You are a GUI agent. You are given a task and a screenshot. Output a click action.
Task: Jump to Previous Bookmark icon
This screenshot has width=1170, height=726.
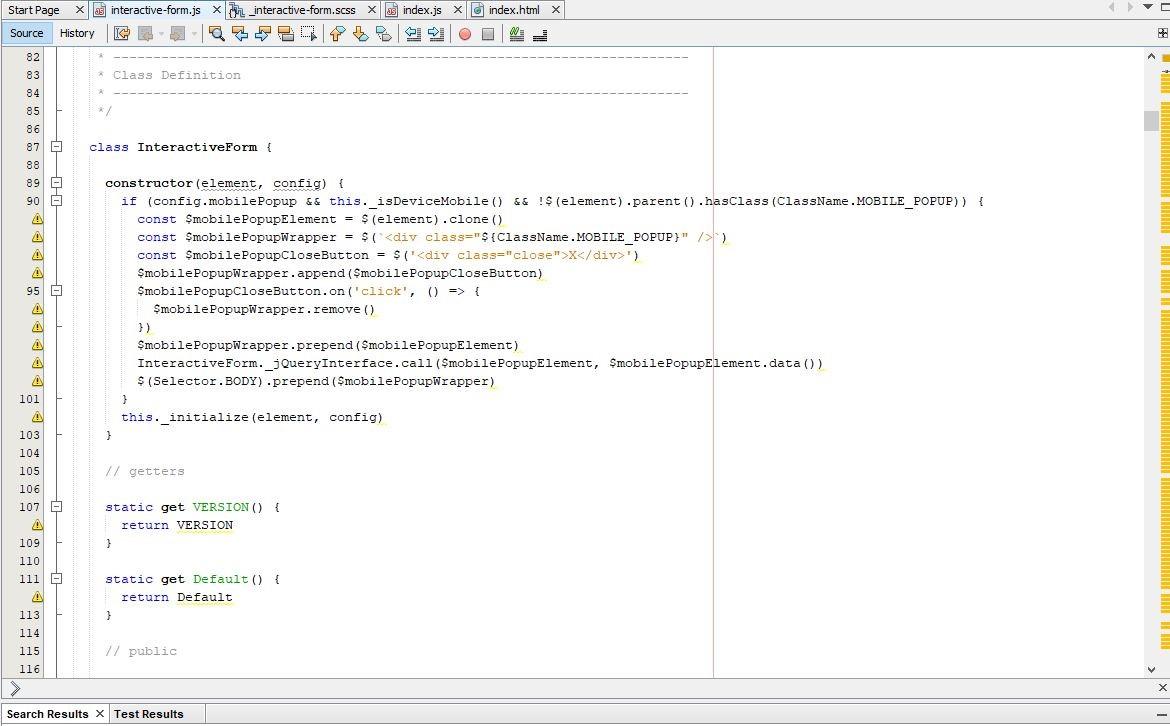click(x=337, y=34)
